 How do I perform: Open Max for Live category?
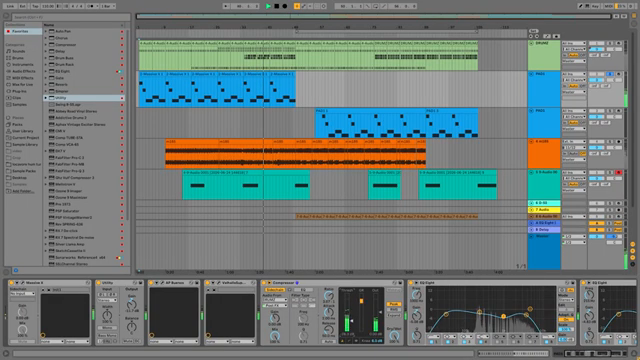pos(22,84)
